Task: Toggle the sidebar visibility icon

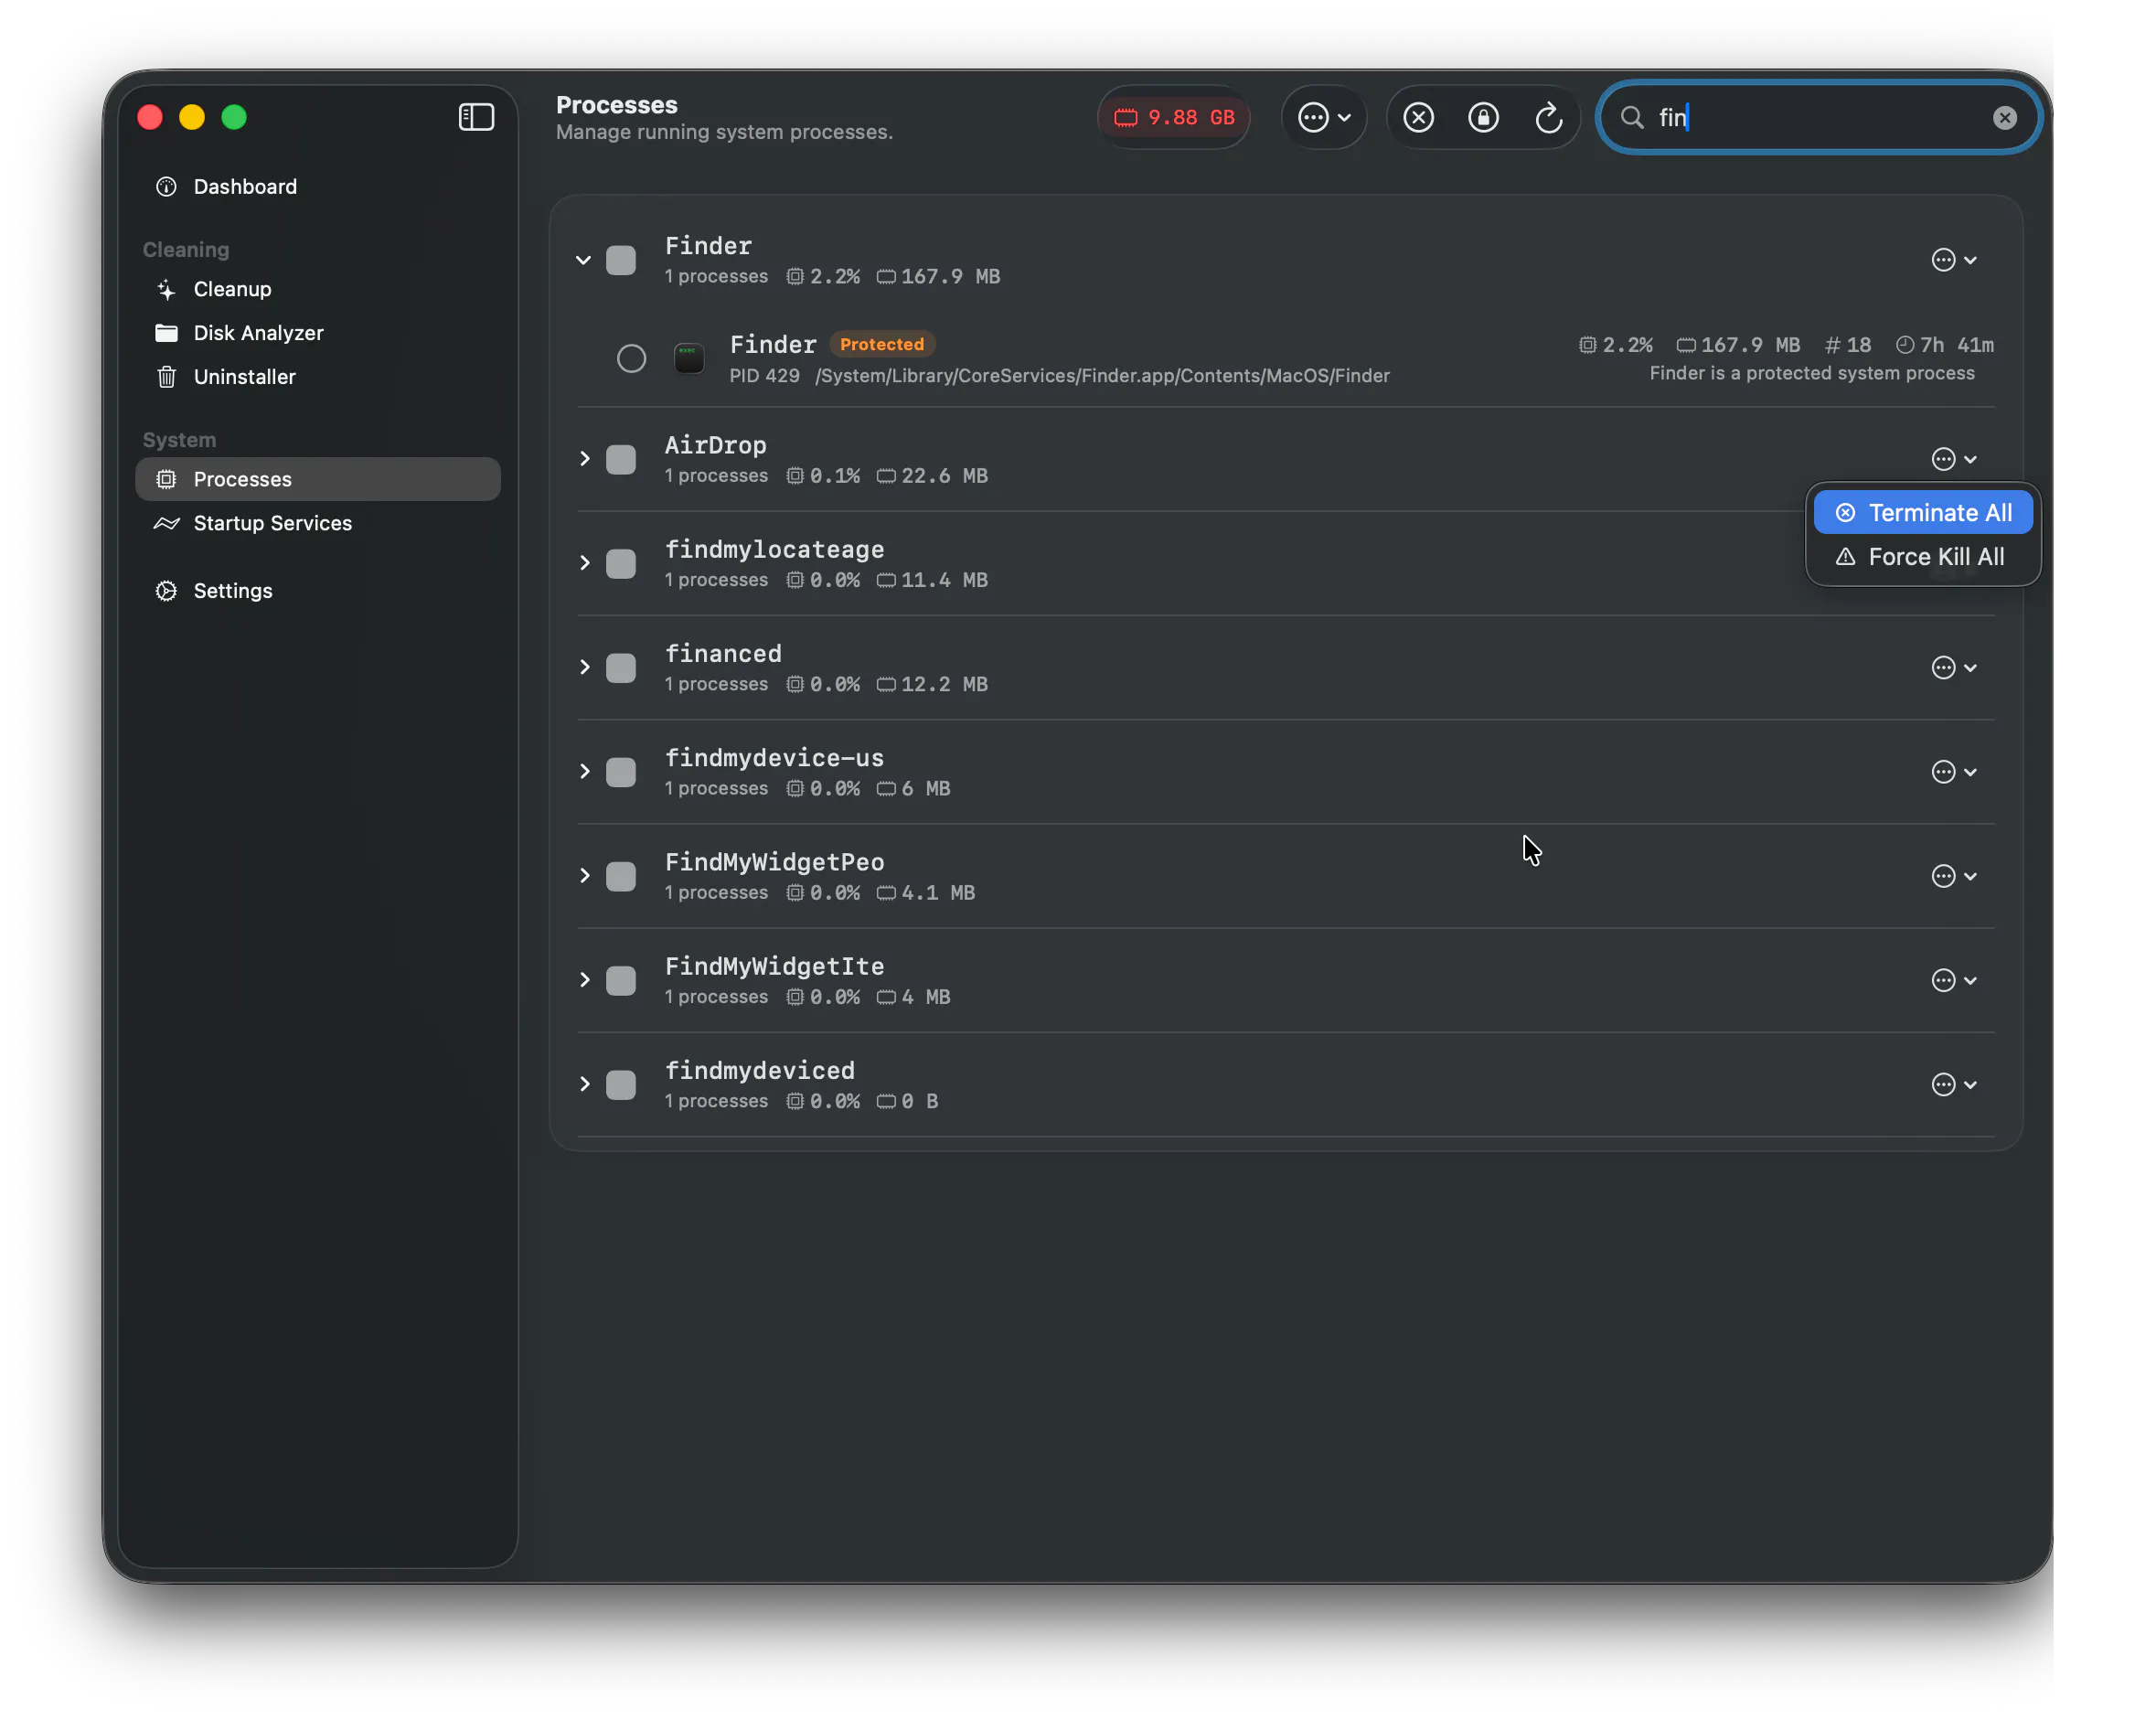Action: pos(476,117)
